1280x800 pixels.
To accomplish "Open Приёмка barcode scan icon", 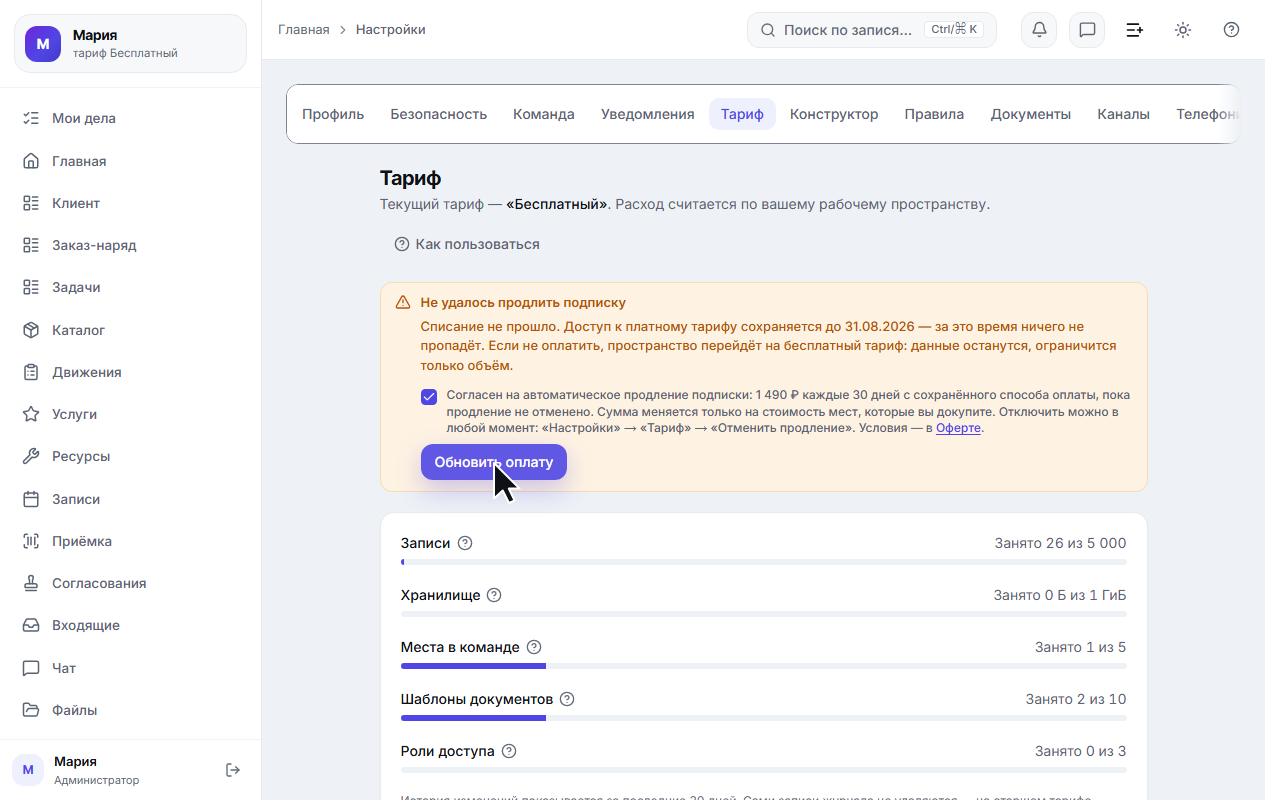I will (31, 541).
